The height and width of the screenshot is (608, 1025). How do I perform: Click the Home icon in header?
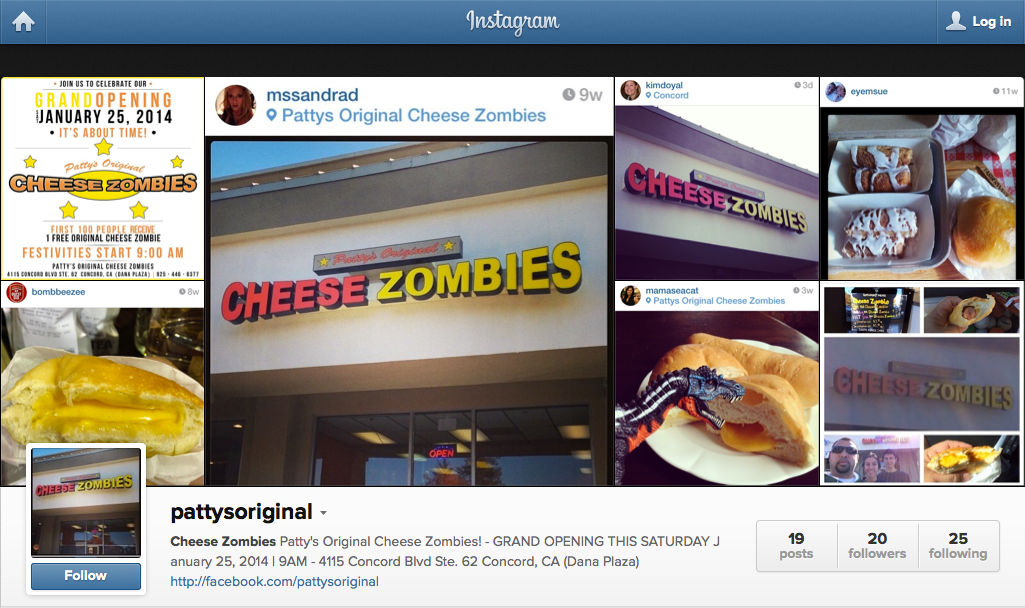(x=23, y=22)
